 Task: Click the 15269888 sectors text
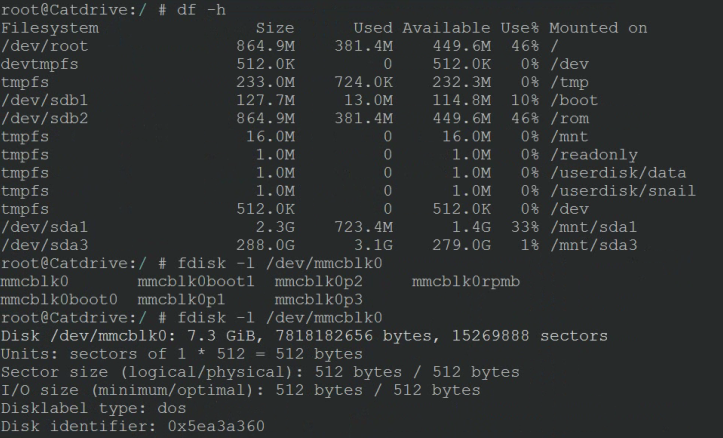(529, 336)
